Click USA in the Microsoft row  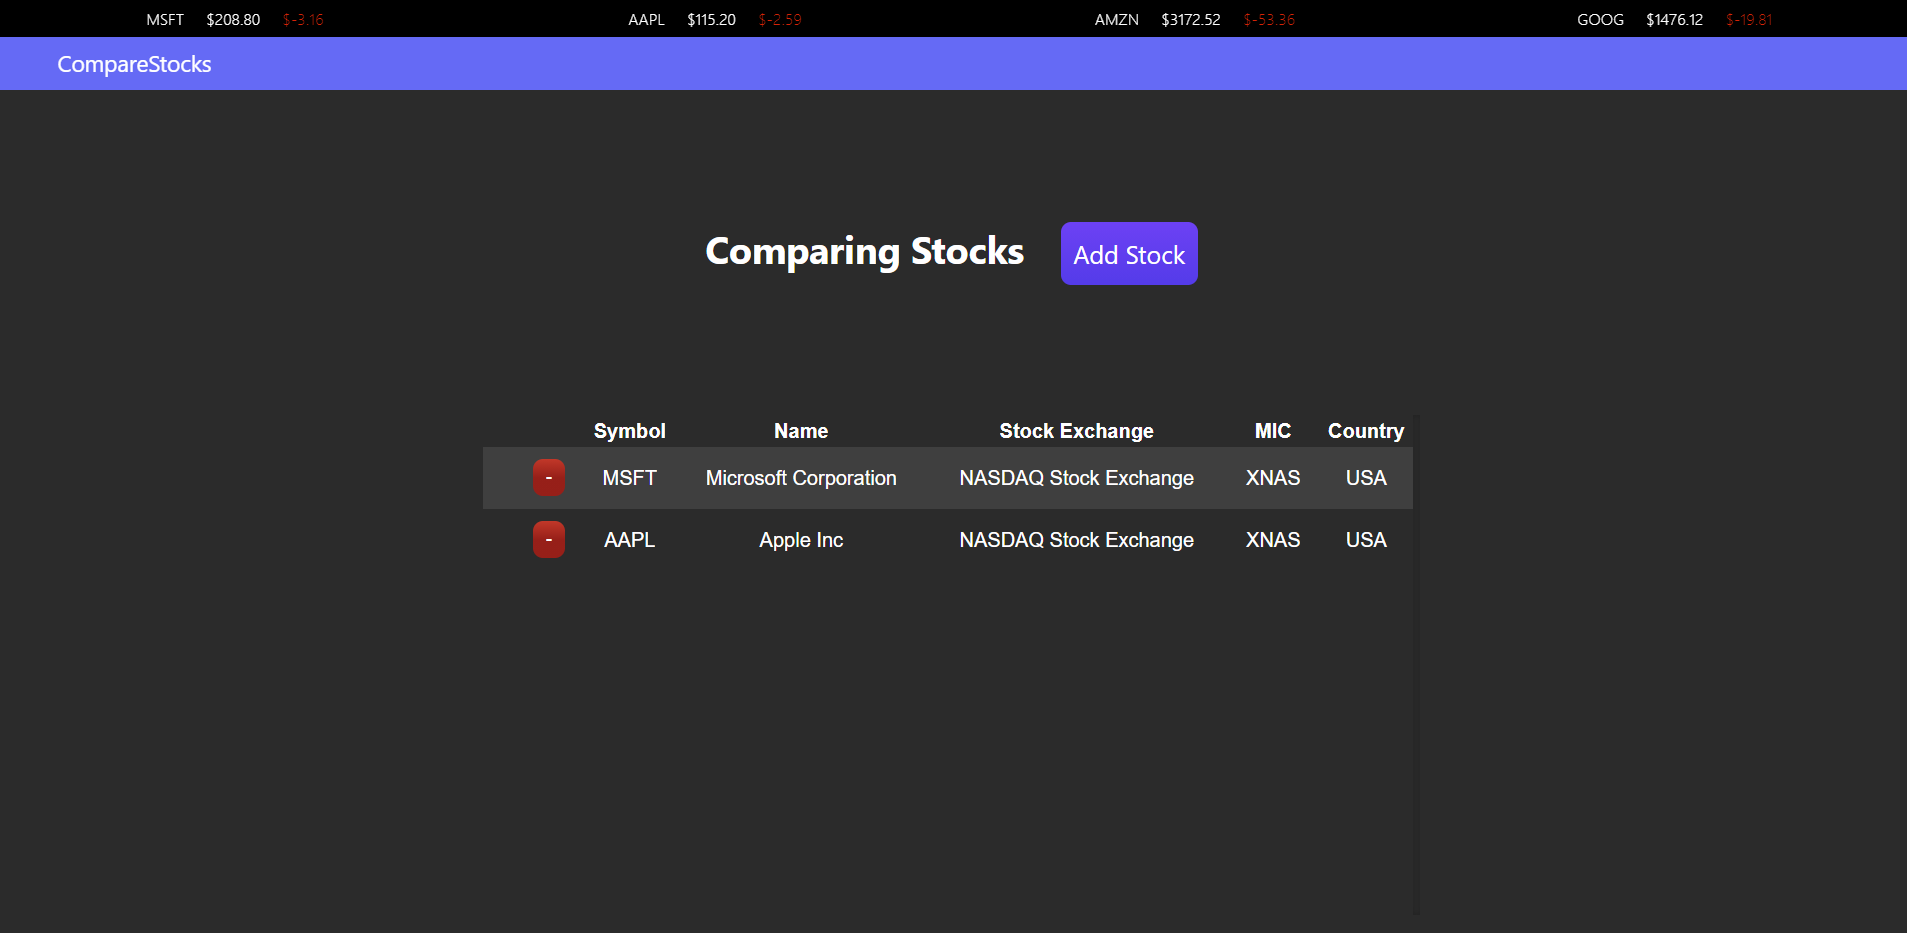(1366, 478)
